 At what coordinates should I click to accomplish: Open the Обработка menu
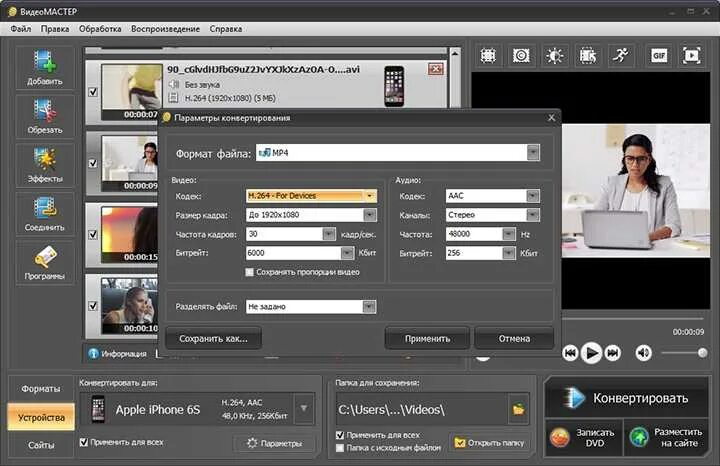100,29
